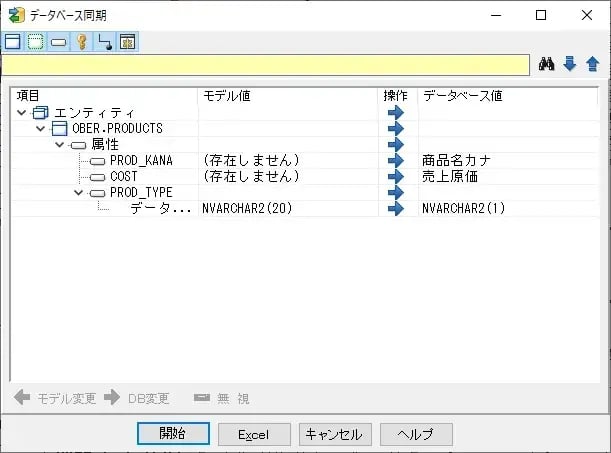Screen dimensions: 611x453
Task: Toggle the relationship line filter icon
Action: point(104,42)
